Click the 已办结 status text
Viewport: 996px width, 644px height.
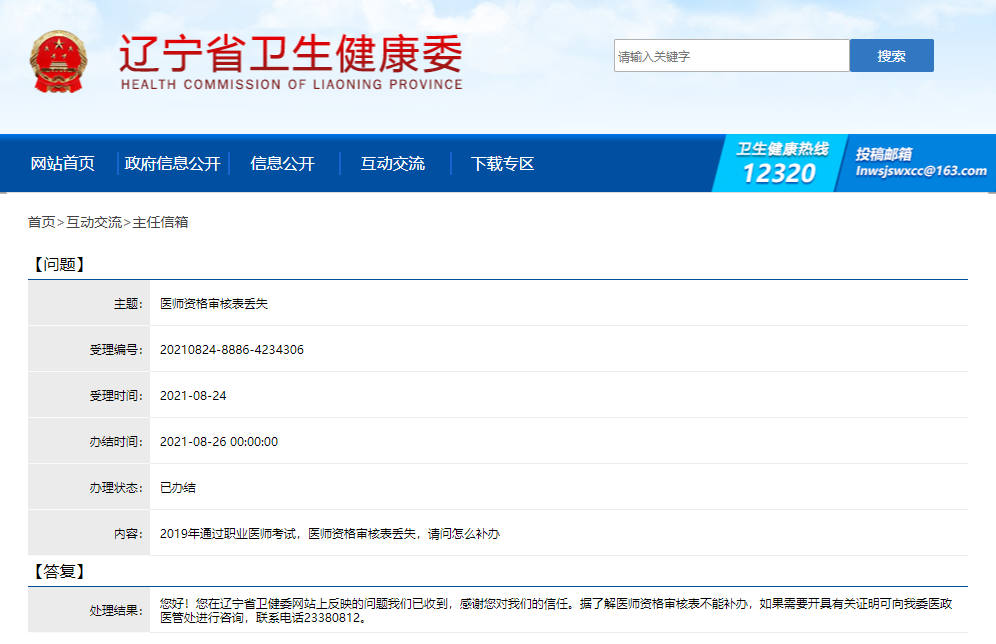point(178,488)
